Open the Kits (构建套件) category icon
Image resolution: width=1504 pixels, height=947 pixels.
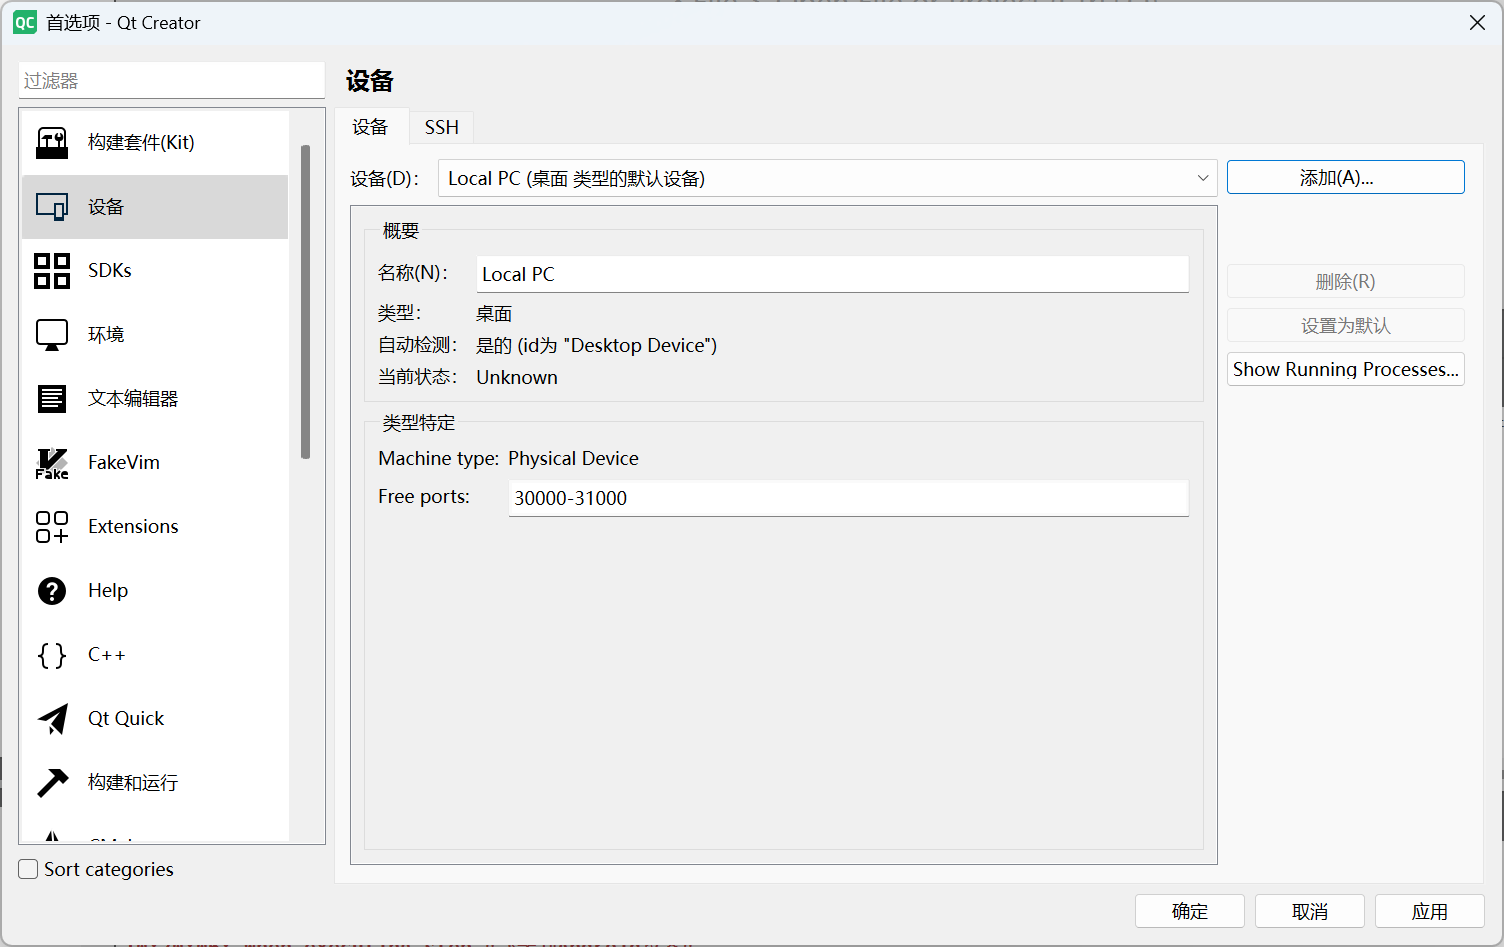click(52, 143)
